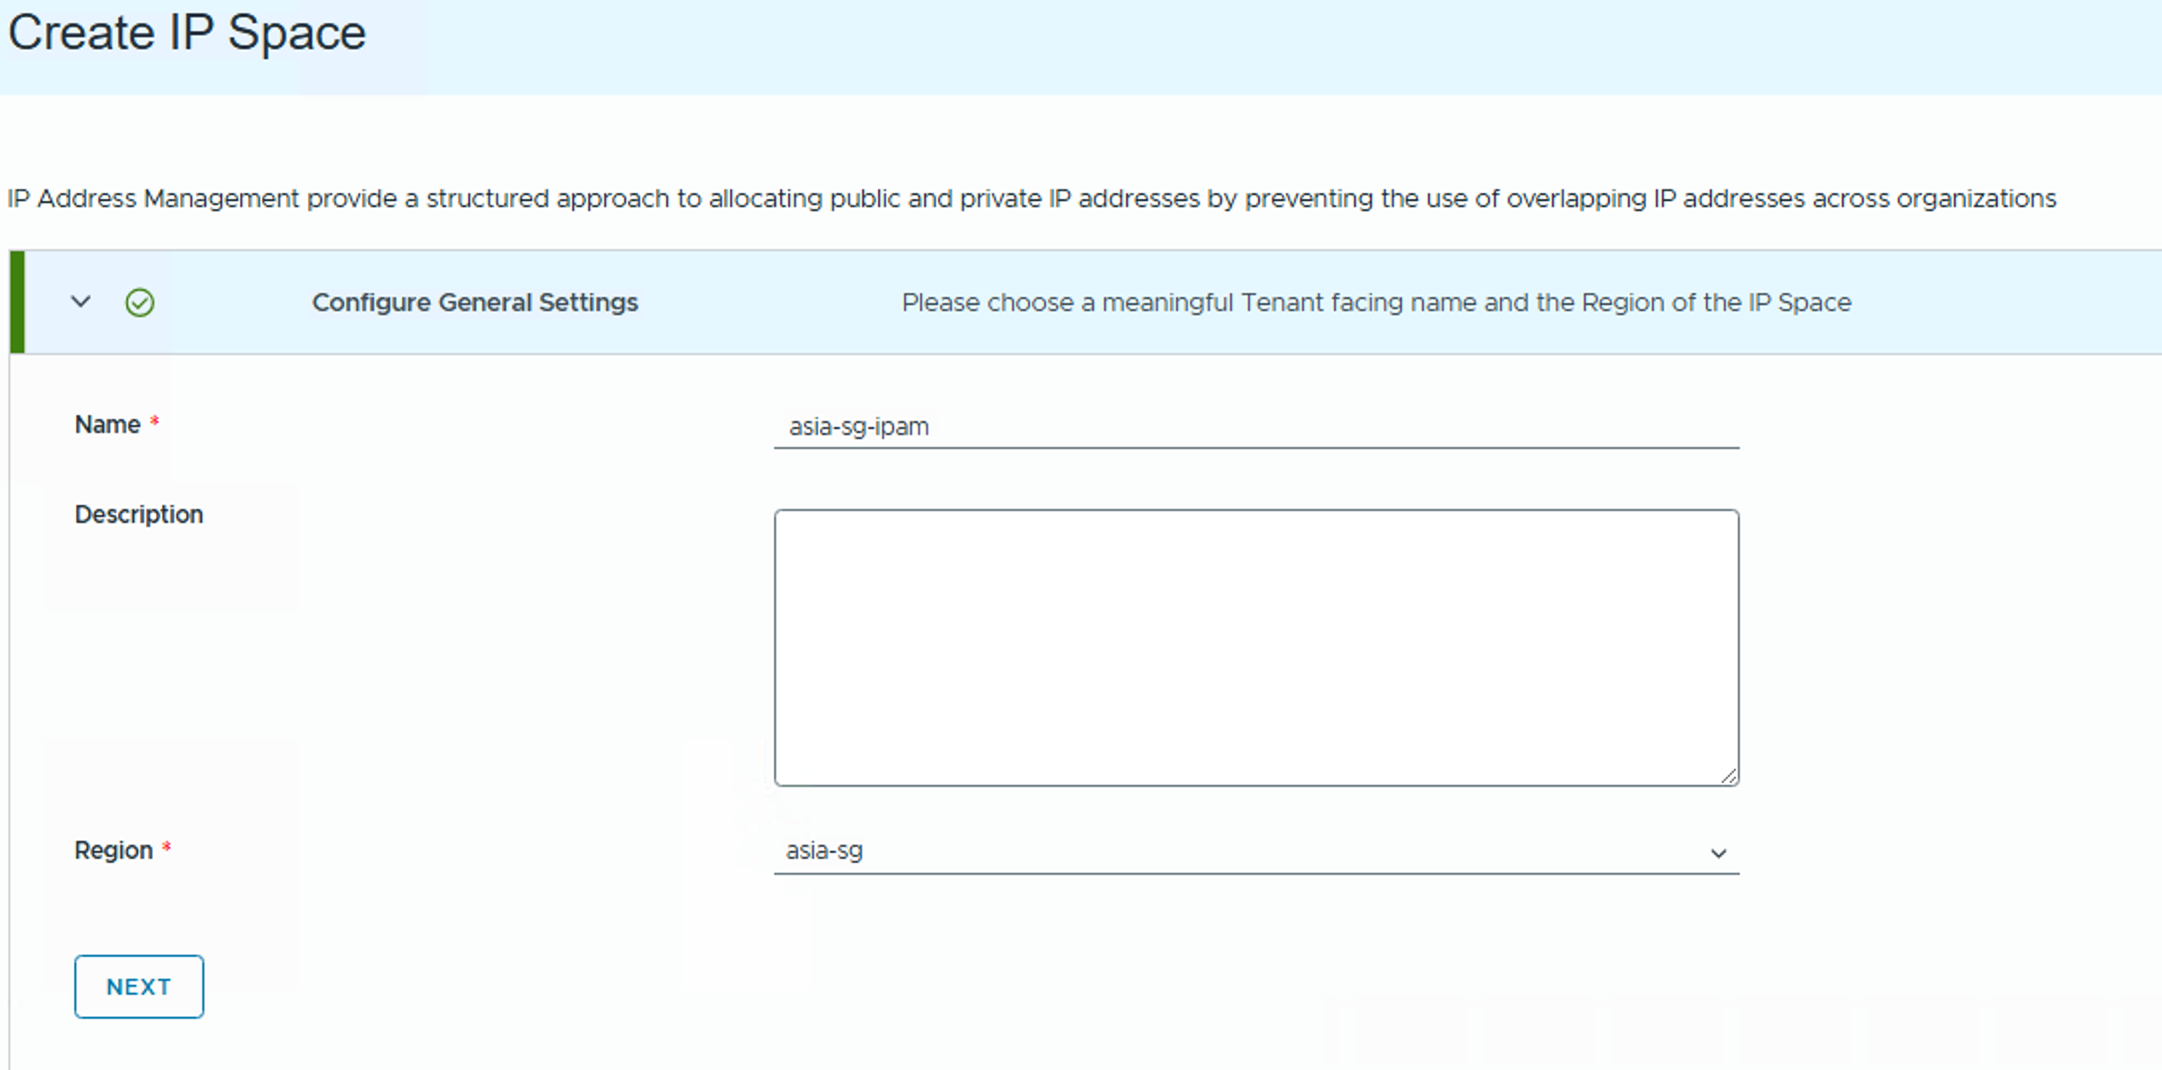The width and height of the screenshot is (2162, 1070).
Task: Collapse the Configure General Settings chevron
Action: click(x=81, y=302)
